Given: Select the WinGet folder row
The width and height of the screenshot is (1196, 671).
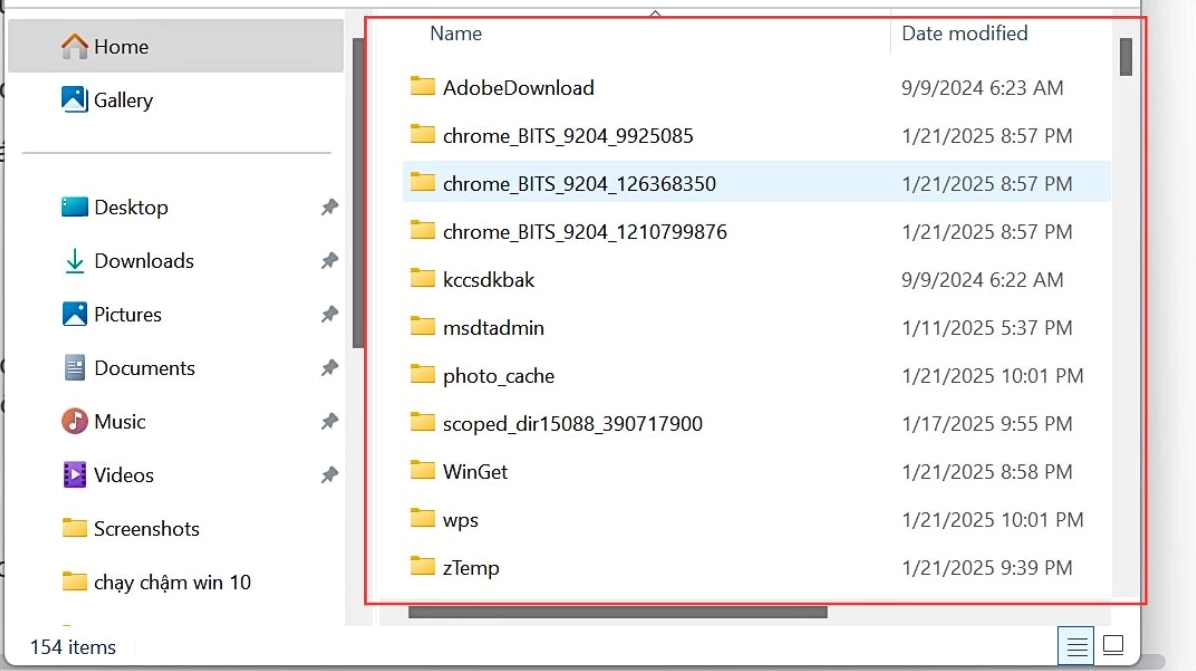Looking at the screenshot, I should (x=475, y=472).
